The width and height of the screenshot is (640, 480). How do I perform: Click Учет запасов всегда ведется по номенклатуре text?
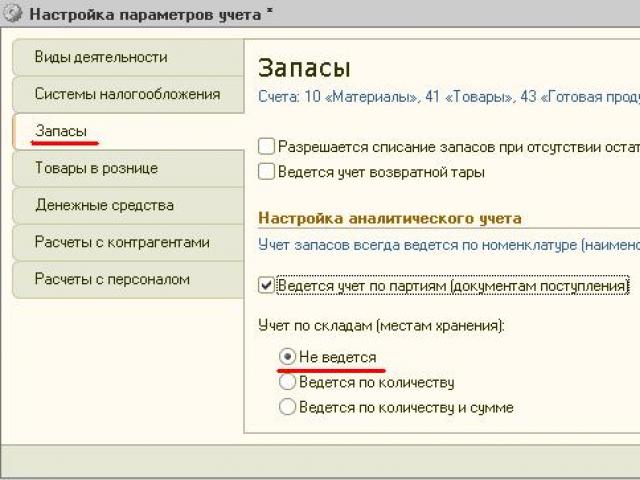click(x=446, y=243)
